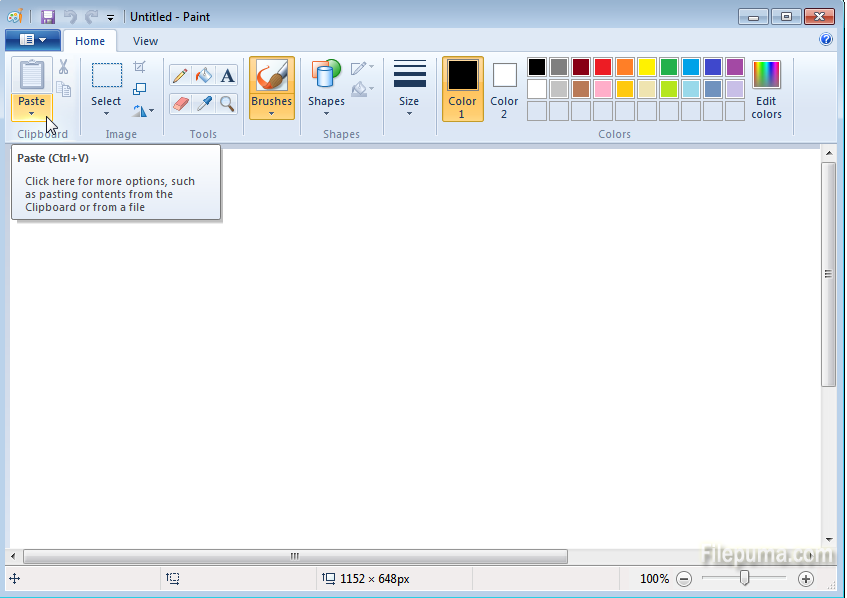847x598 pixels.
Task: Select the Text tool
Action: click(x=228, y=76)
